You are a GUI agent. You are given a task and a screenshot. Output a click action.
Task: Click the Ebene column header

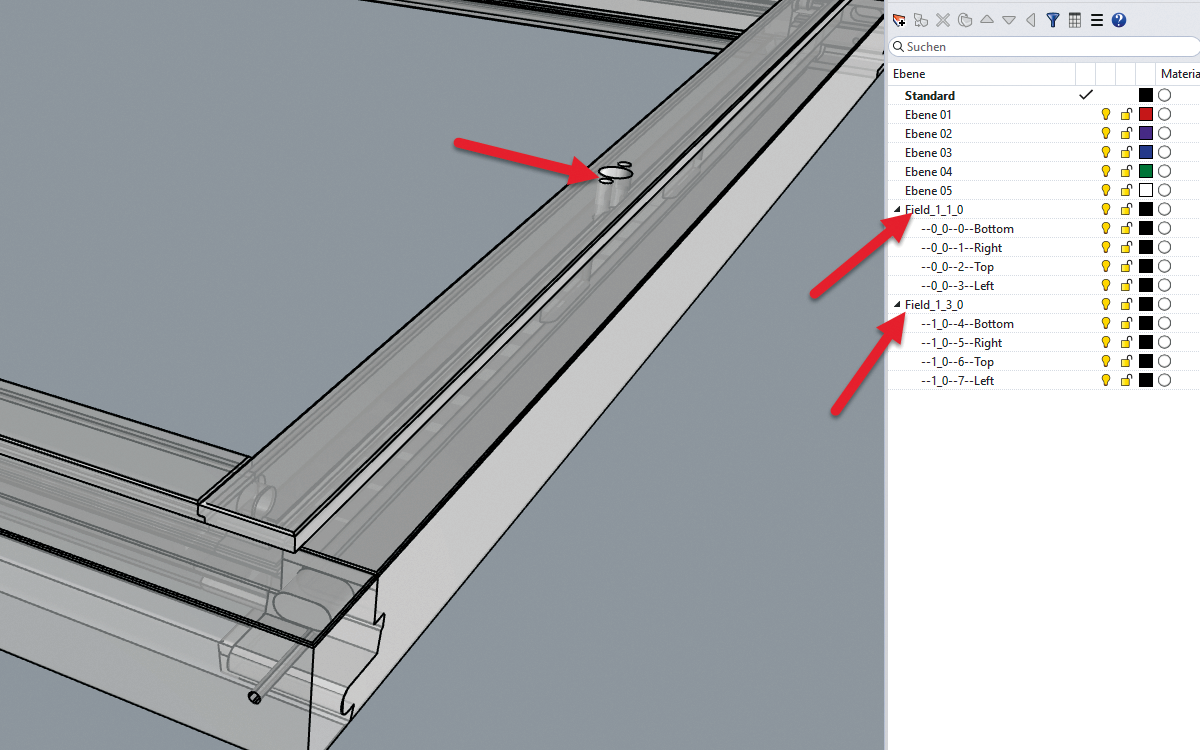(x=982, y=74)
